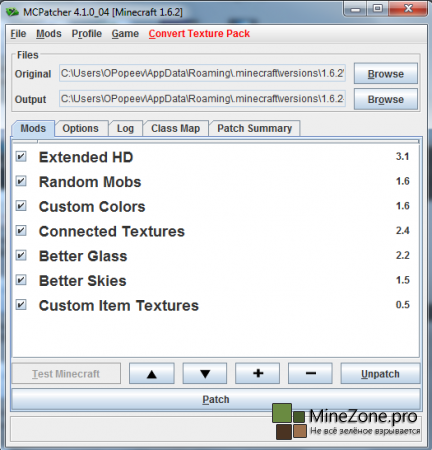Image resolution: width=432 pixels, height=450 pixels.
Task: Click version 3.1 of Extended HD
Action: (403, 156)
